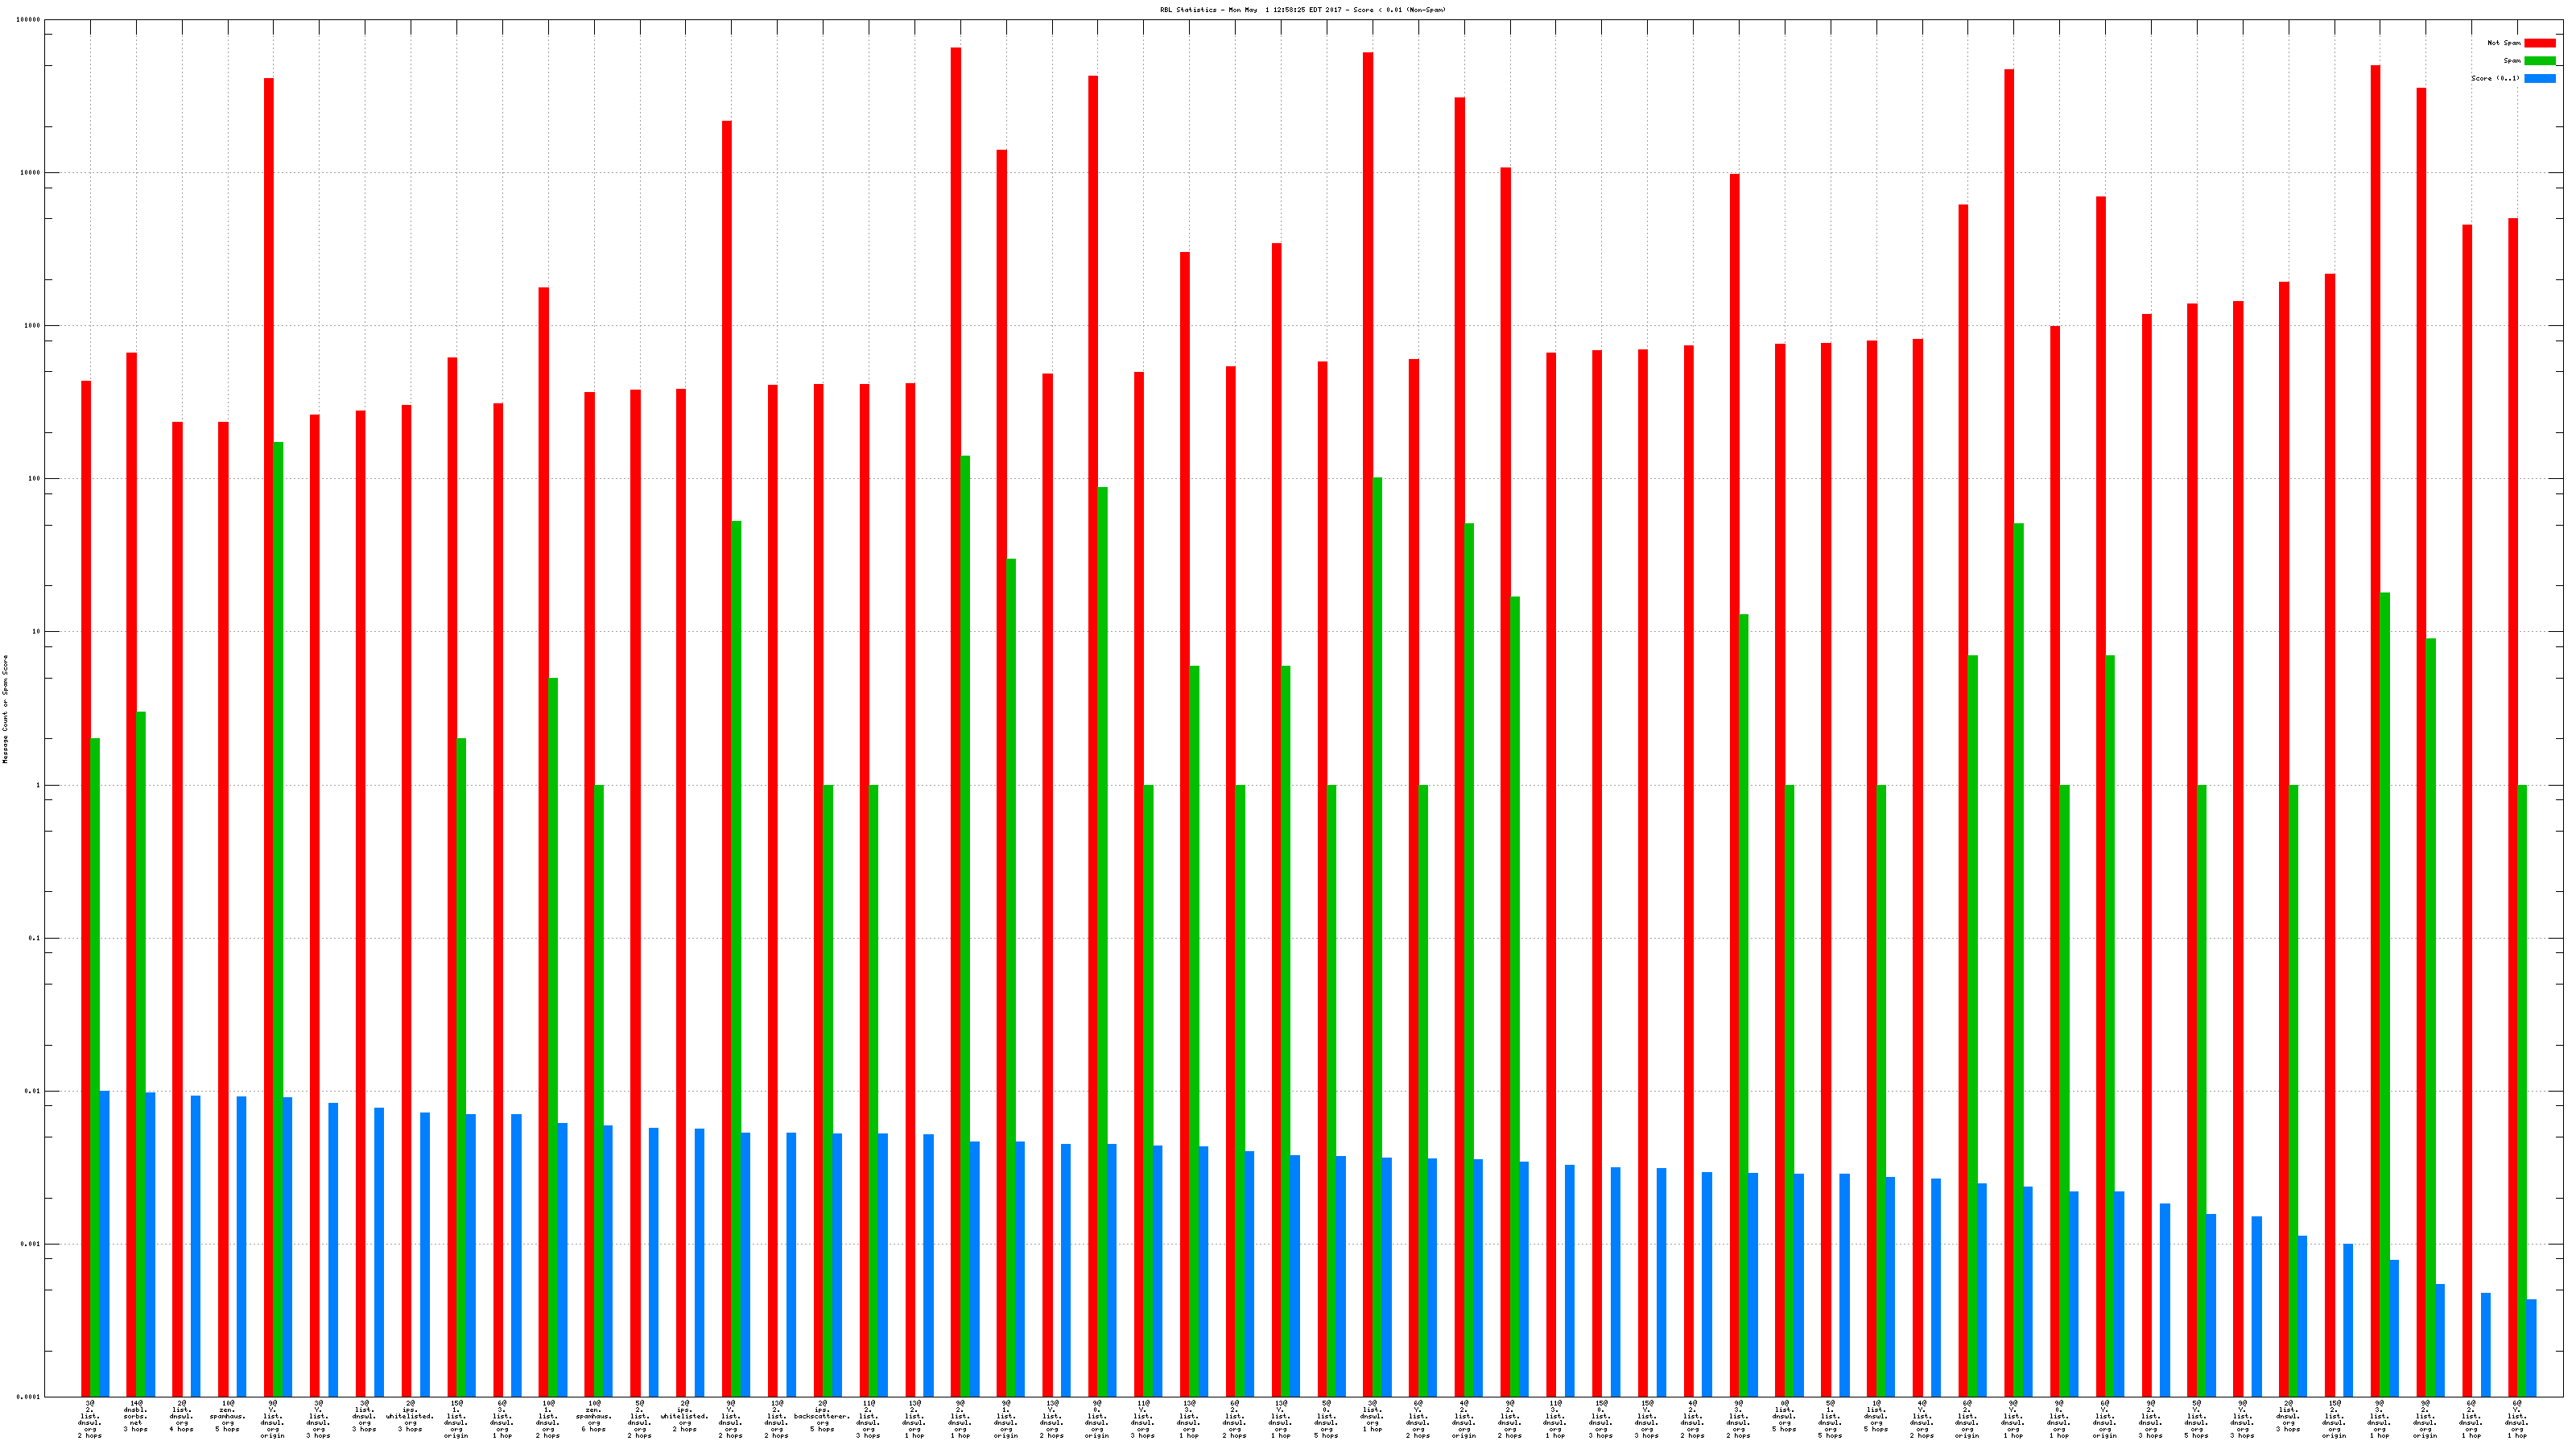Select the 'Score (0..1)' legend text label

click(x=2495, y=78)
